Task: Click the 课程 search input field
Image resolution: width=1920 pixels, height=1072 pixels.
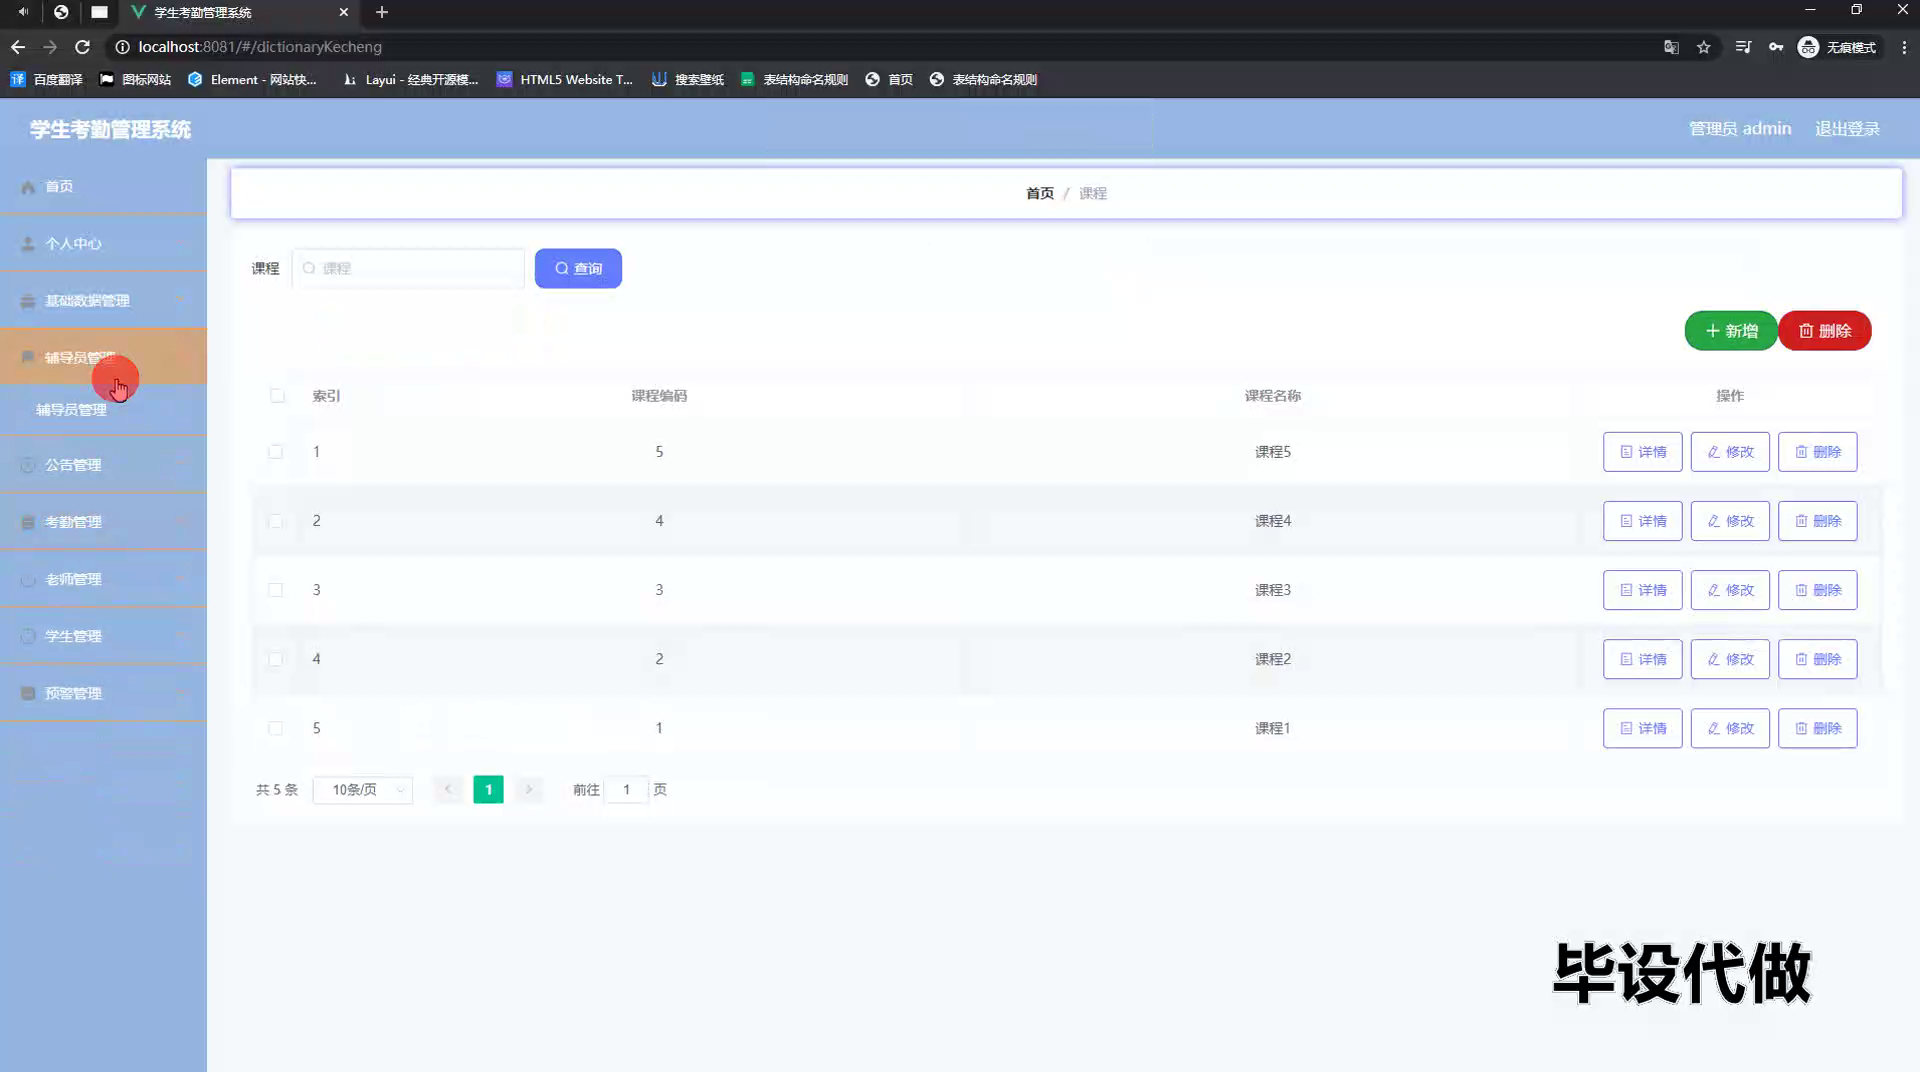Action: (x=408, y=269)
